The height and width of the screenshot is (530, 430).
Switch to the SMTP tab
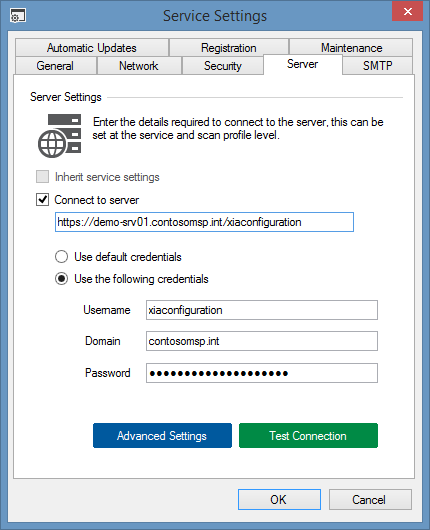[378, 66]
